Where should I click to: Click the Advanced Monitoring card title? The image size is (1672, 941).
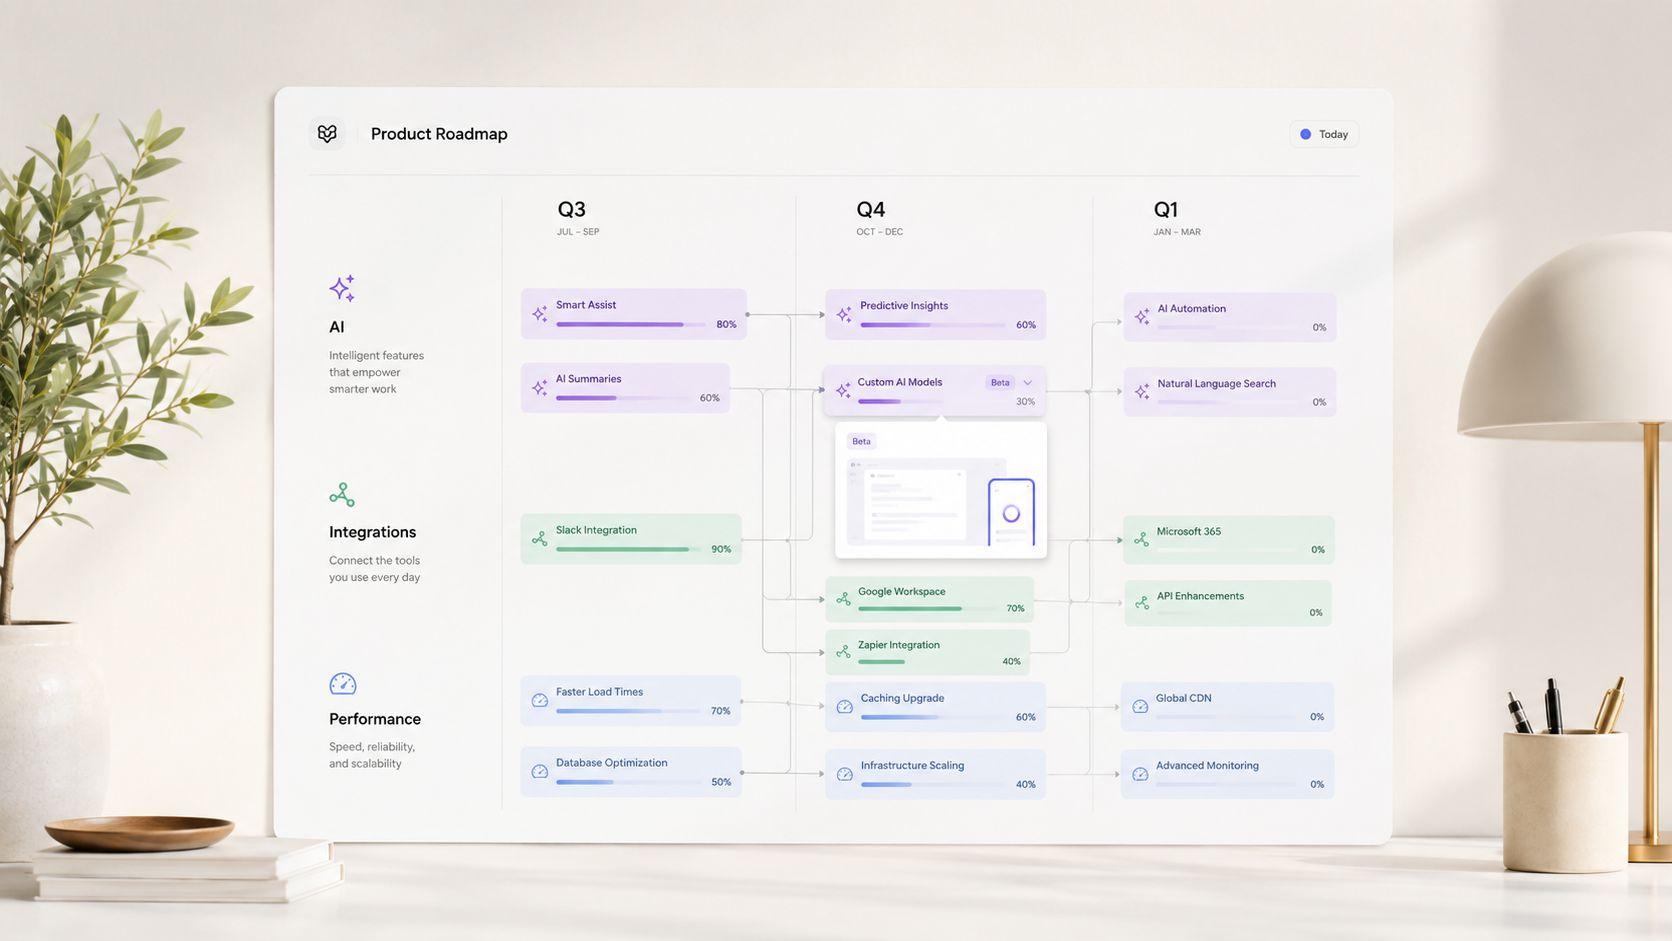point(1207,766)
